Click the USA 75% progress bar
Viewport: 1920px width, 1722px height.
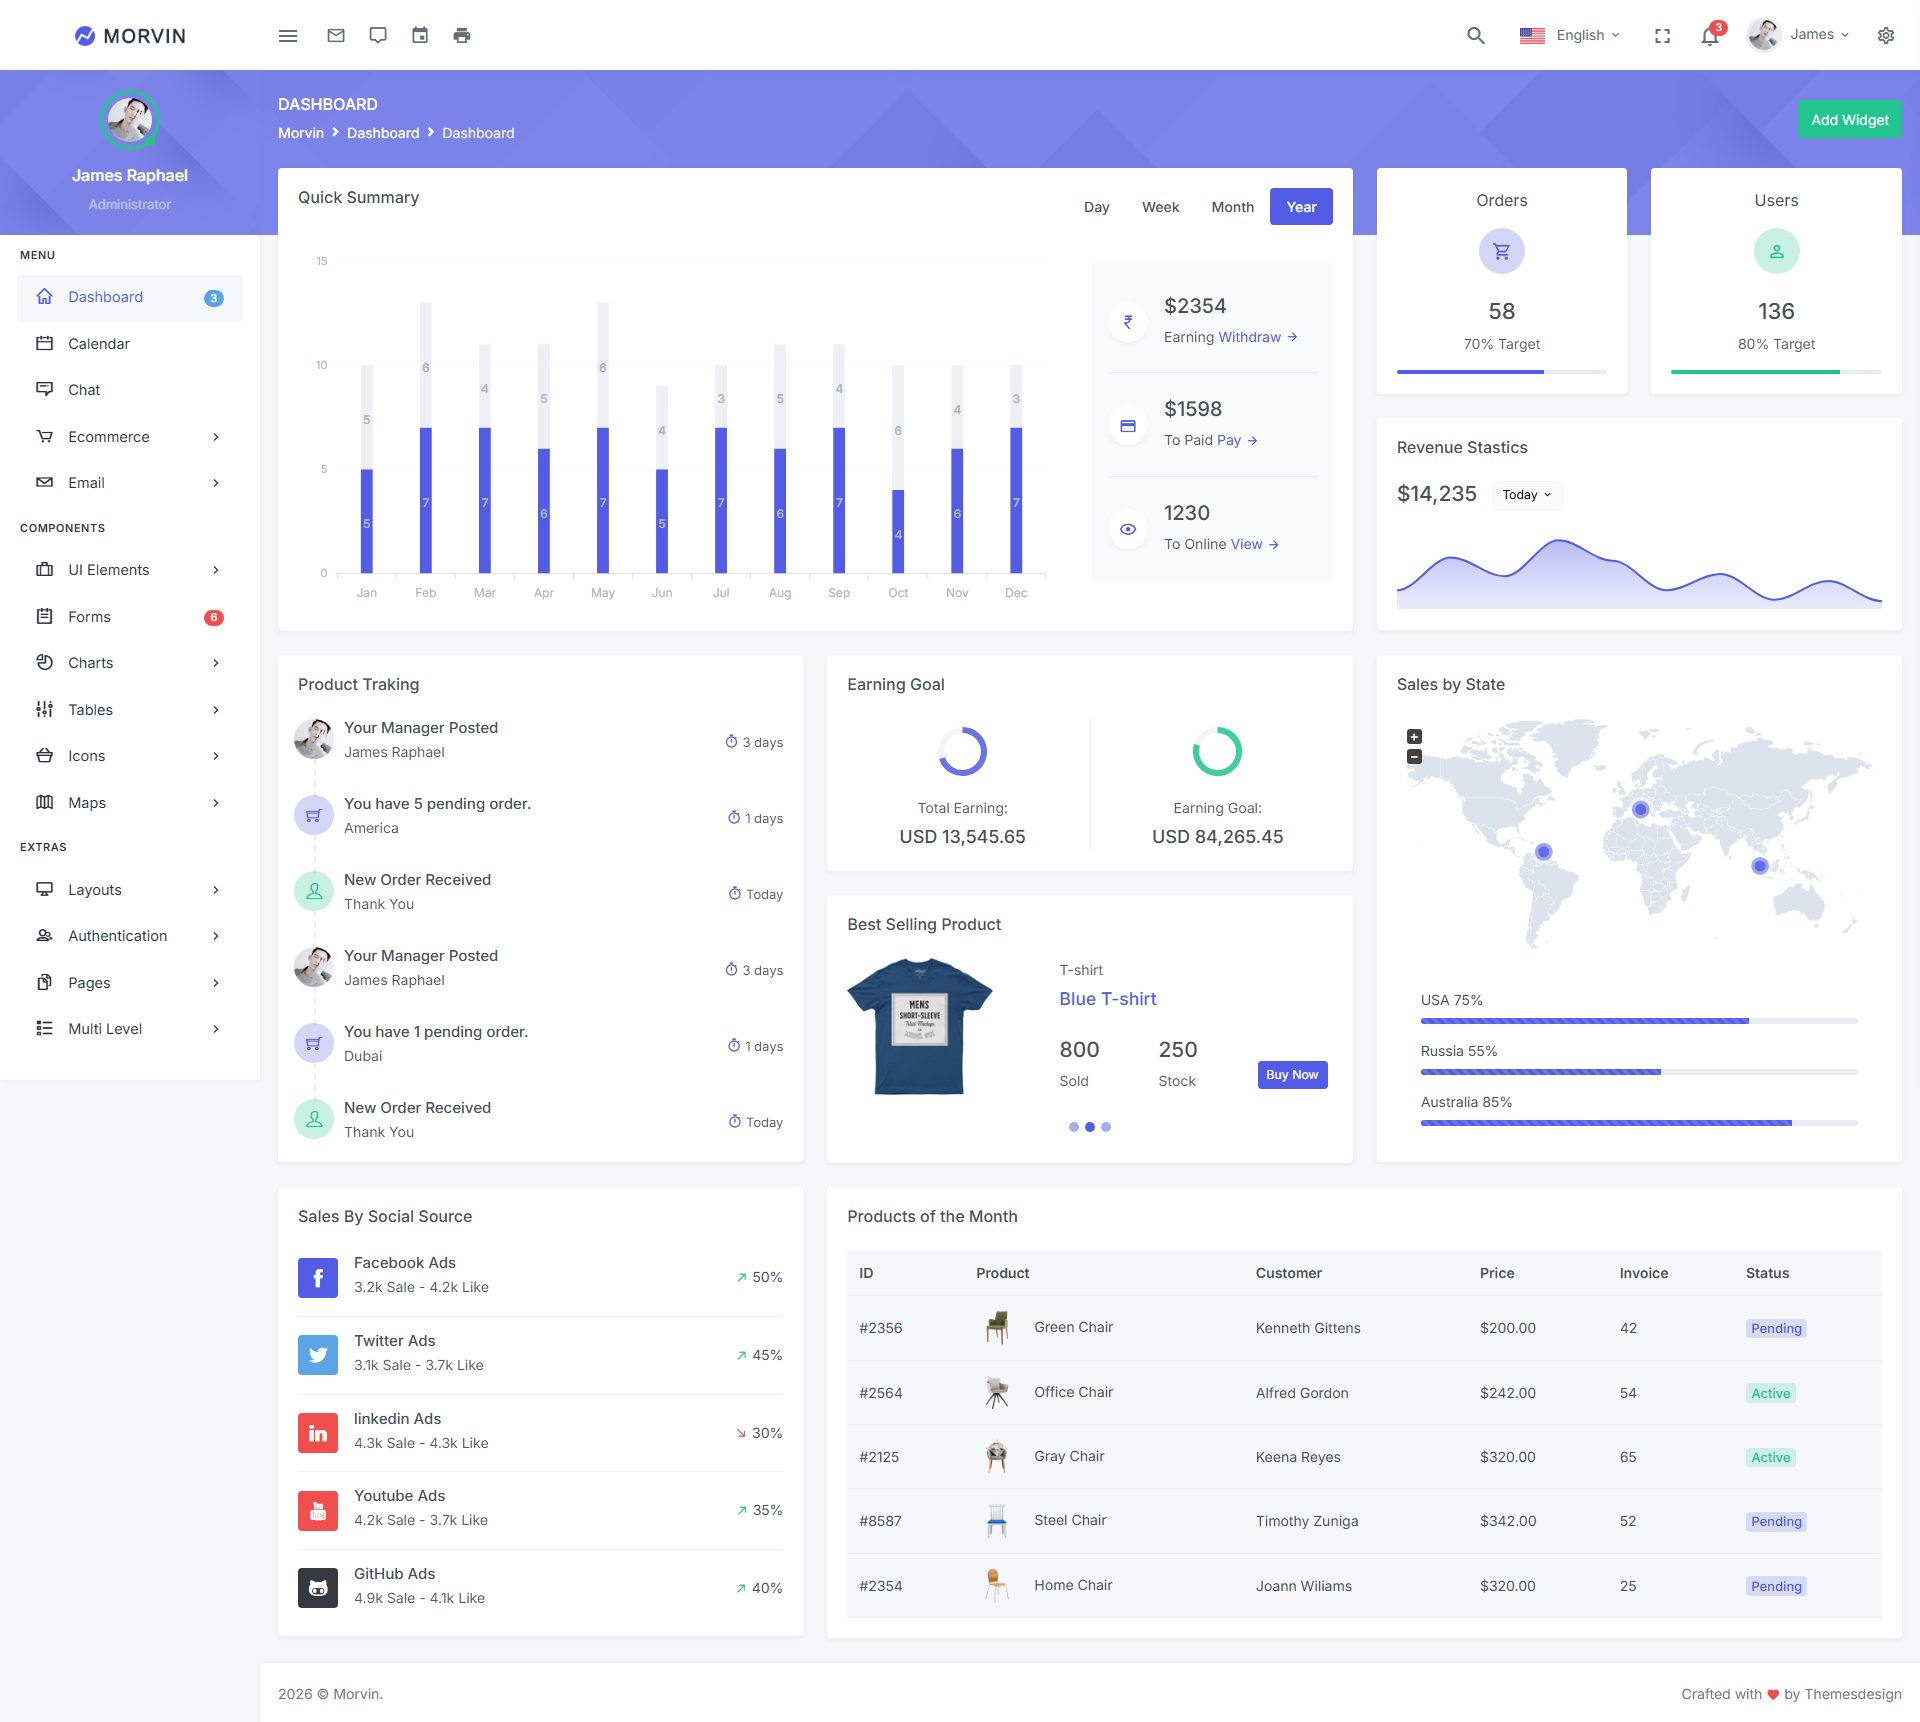pyautogui.click(x=1639, y=1021)
